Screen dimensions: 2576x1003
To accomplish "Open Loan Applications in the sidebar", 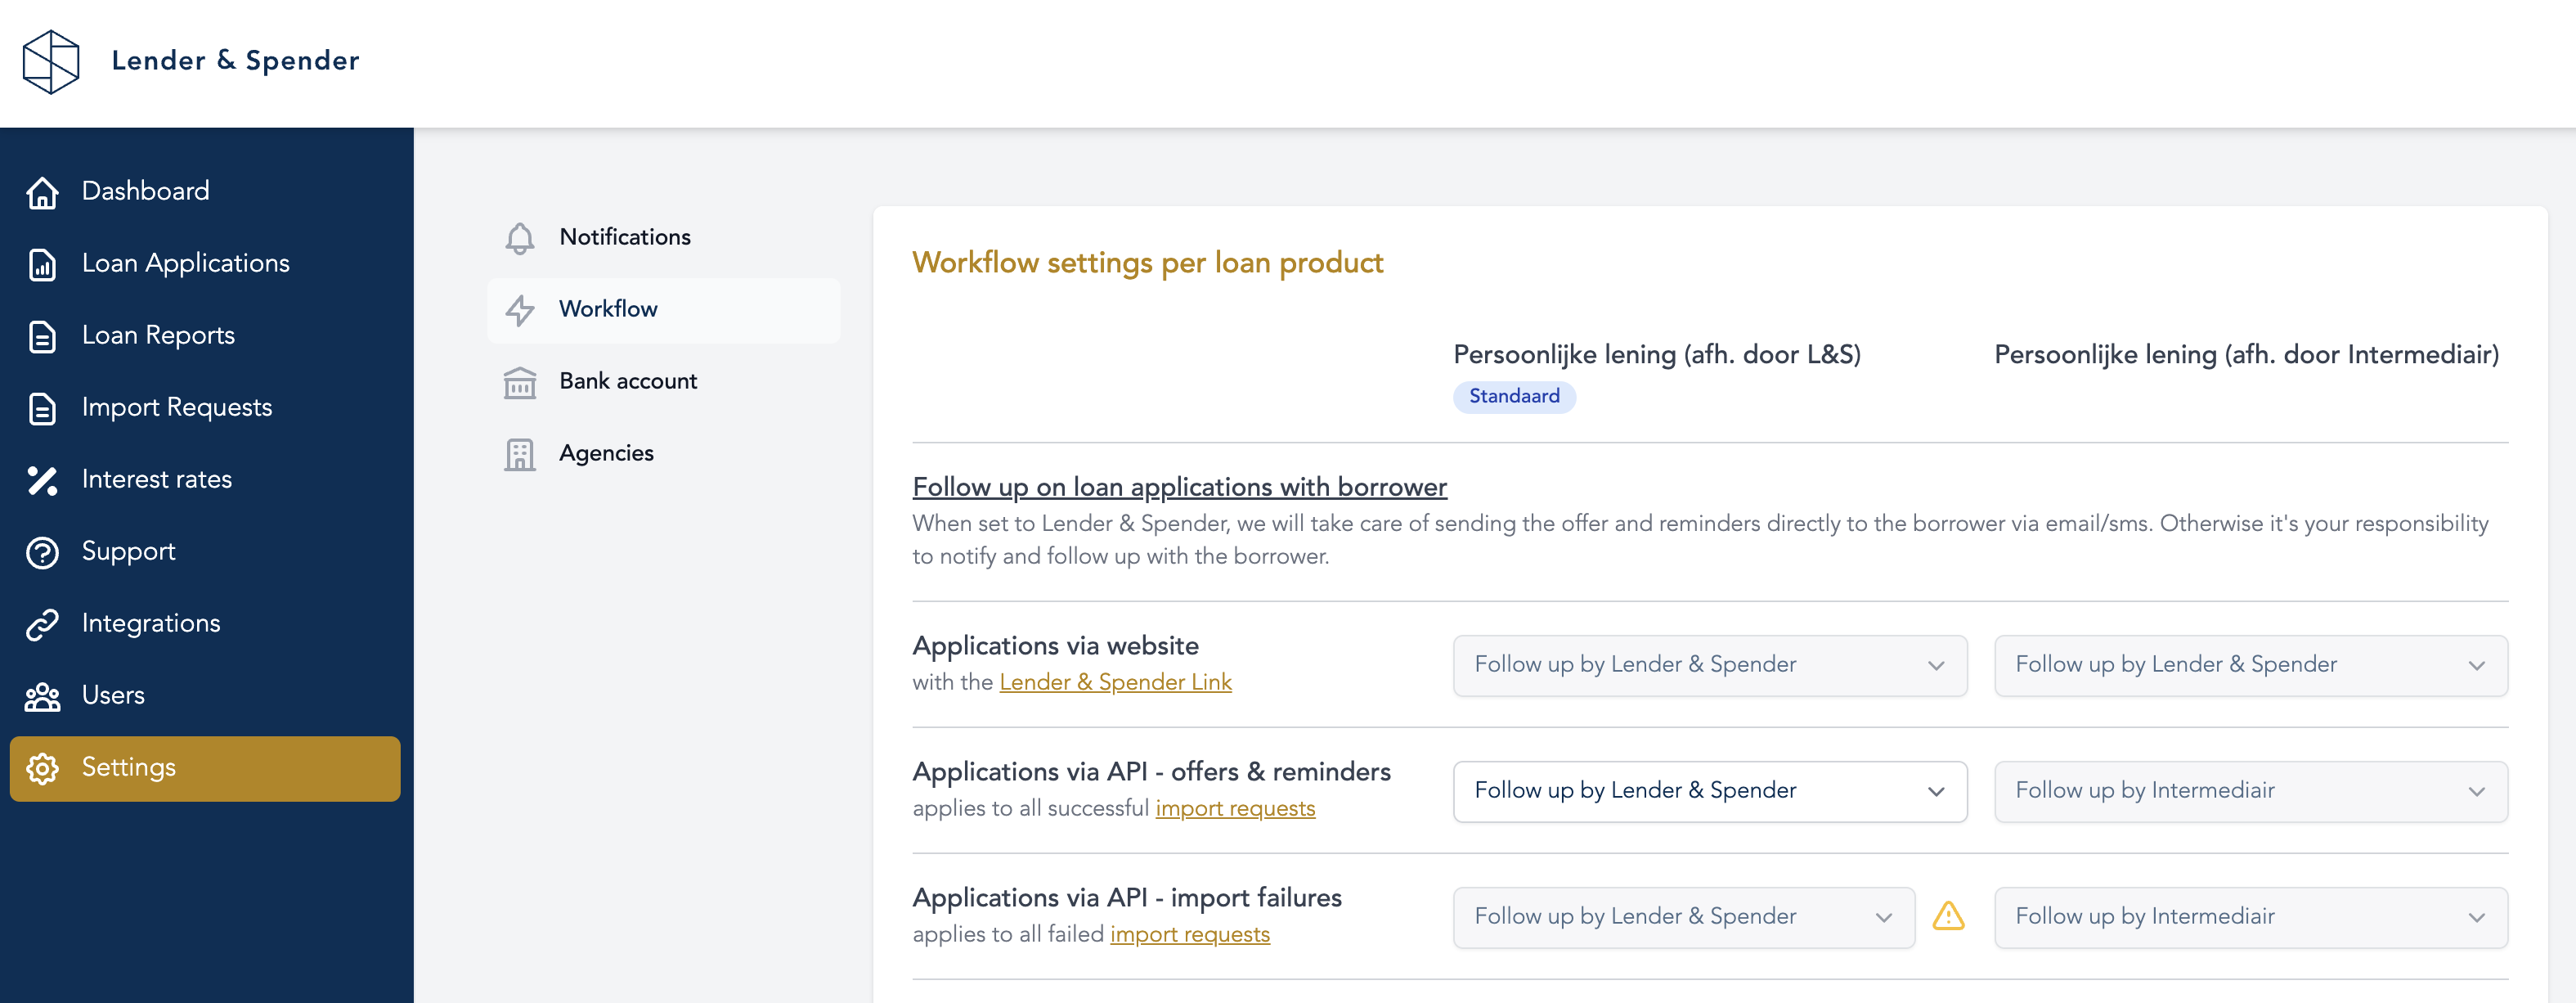I will [x=186, y=264].
